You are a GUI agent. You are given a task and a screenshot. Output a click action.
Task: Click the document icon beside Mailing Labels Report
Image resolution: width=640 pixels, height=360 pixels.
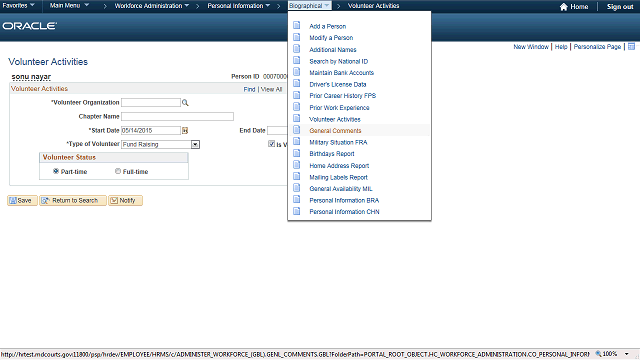click(297, 176)
